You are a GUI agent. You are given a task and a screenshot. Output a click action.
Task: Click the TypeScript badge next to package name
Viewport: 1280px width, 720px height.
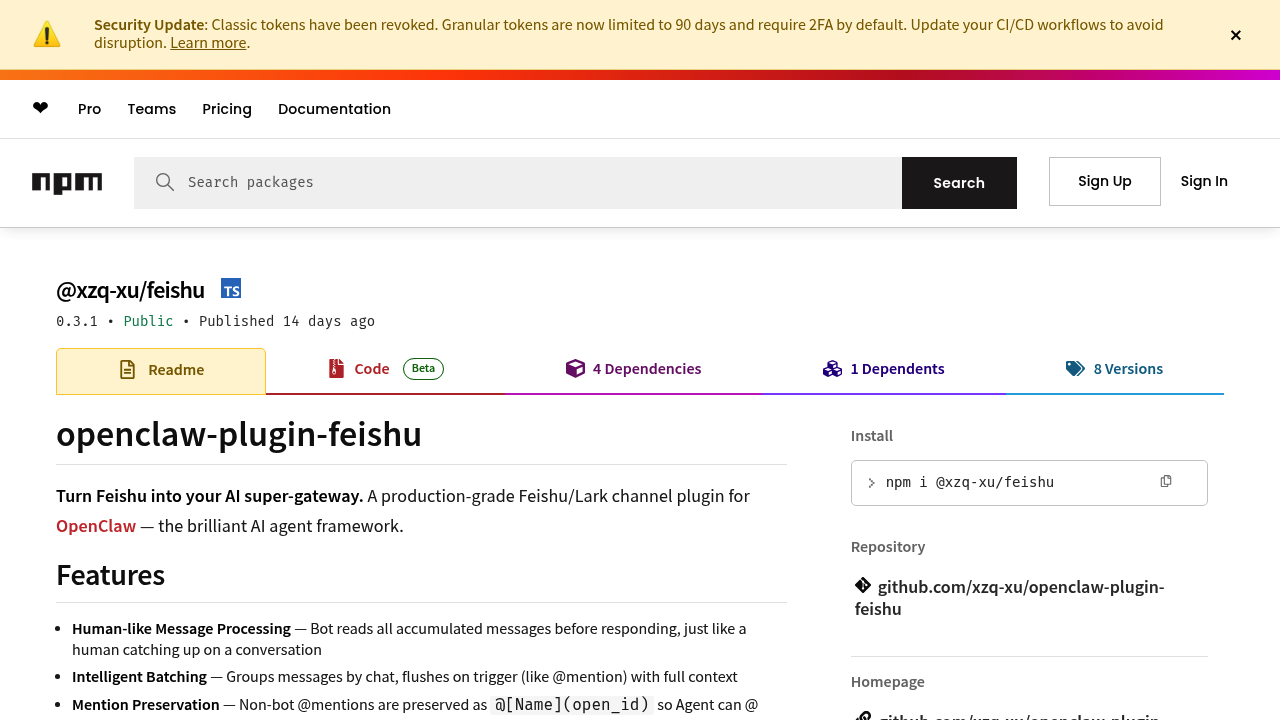(231, 289)
